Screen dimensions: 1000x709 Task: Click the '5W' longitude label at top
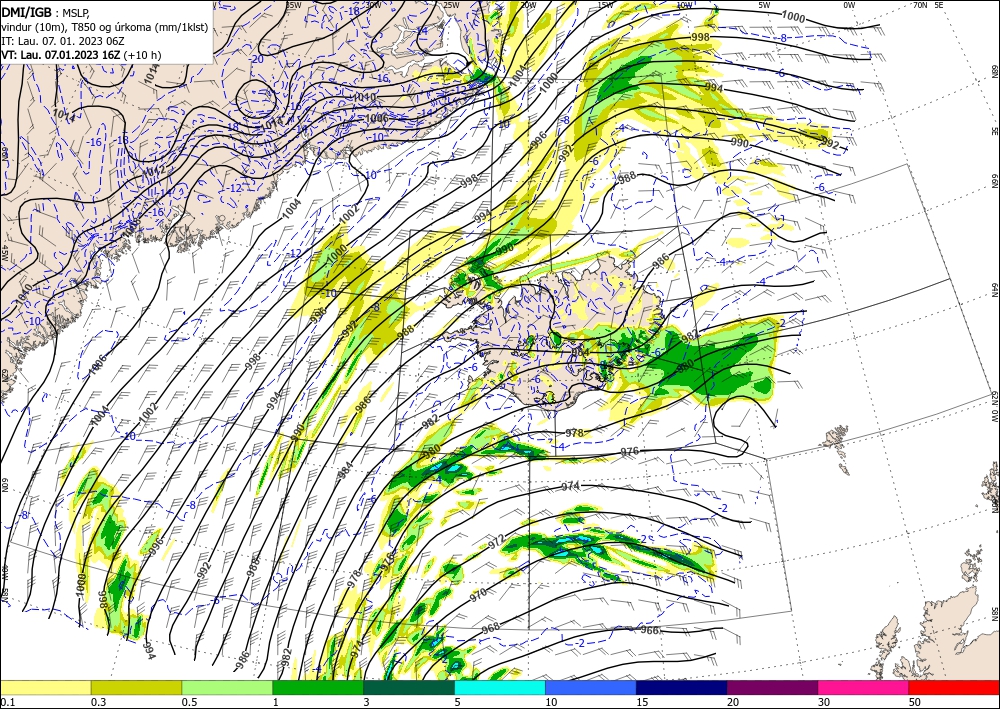765,5
